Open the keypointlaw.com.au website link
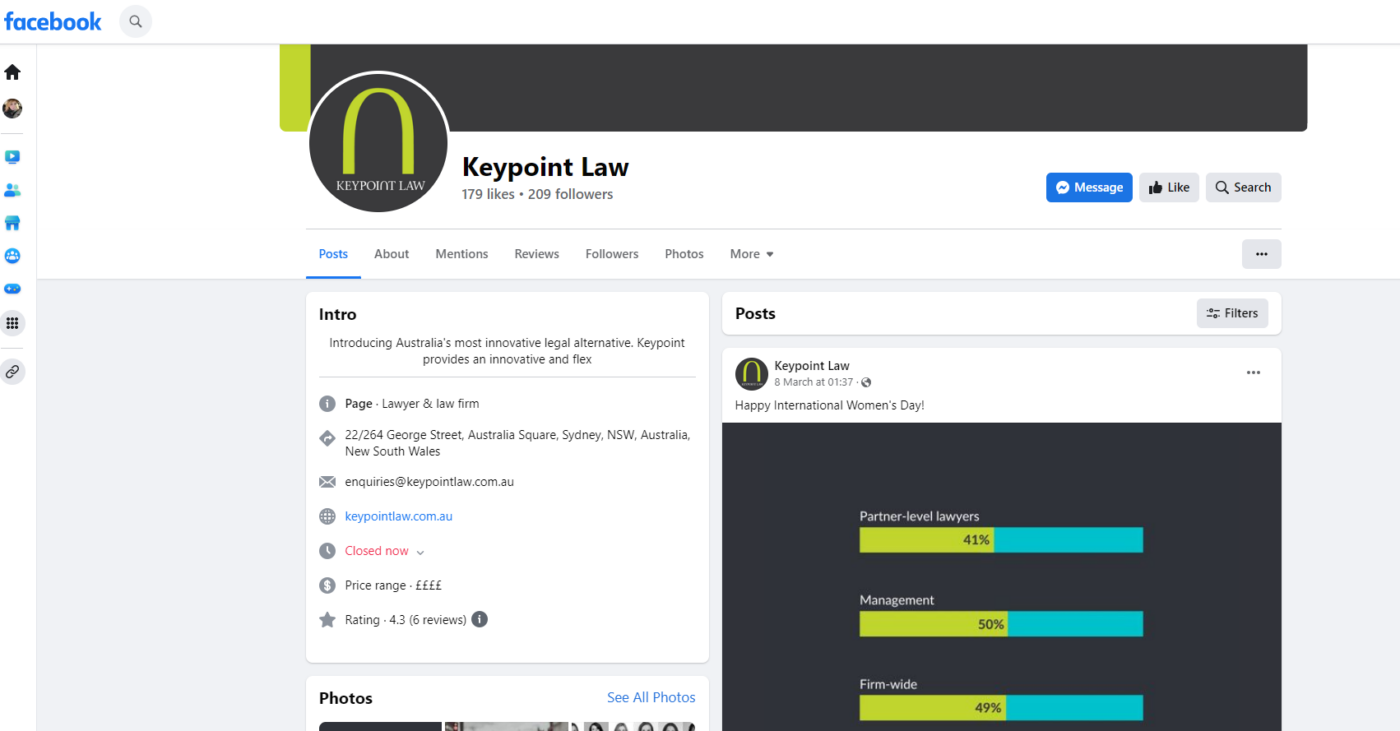 [399, 517]
